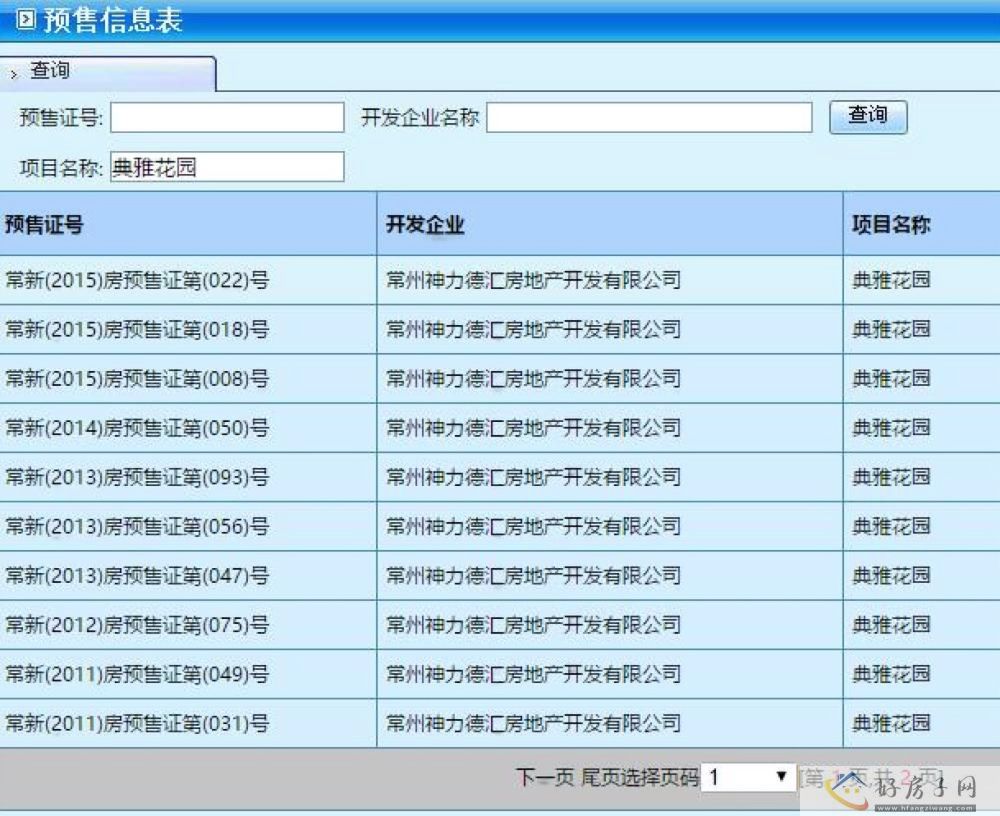
Task: Click the 预售证号 input field
Action: pyautogui.click(x=227, y=118)
